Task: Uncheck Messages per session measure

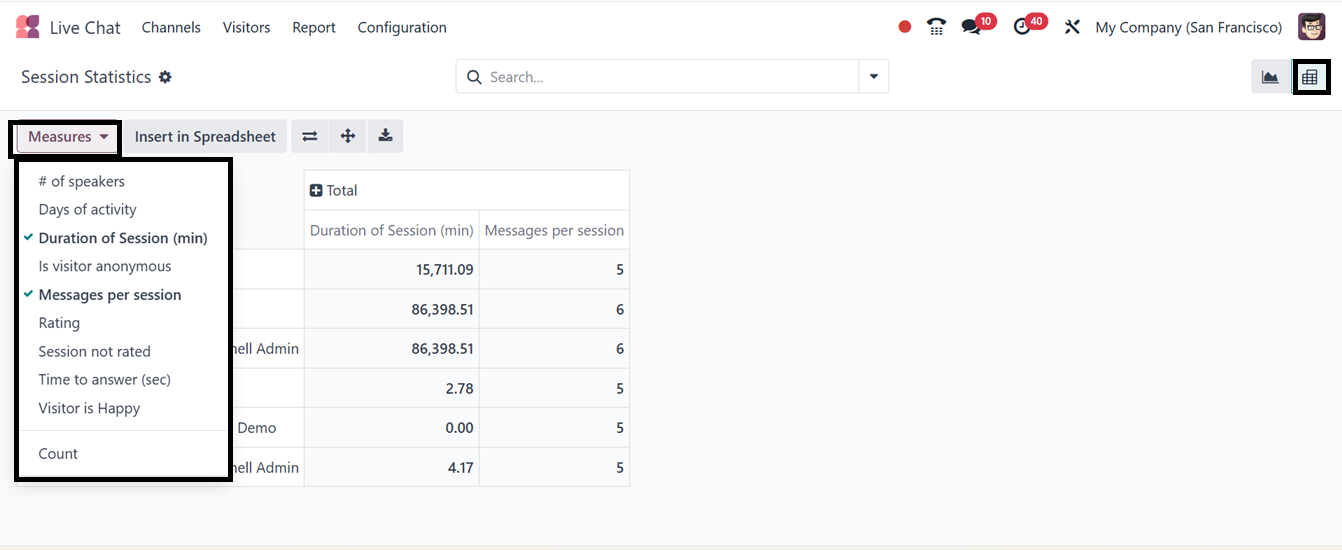Action: coord(109,295)
